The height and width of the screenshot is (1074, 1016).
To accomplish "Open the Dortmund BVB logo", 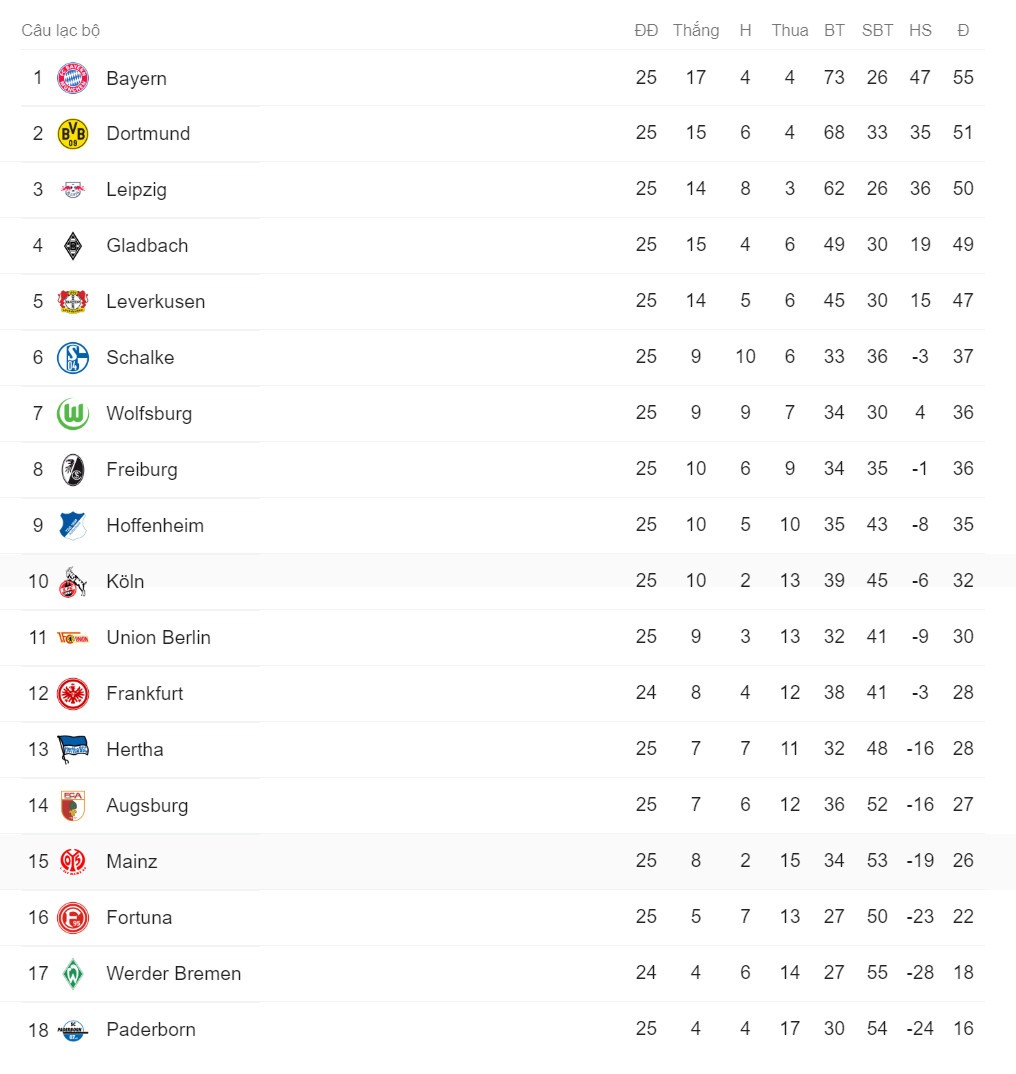I will pos(73,134).
